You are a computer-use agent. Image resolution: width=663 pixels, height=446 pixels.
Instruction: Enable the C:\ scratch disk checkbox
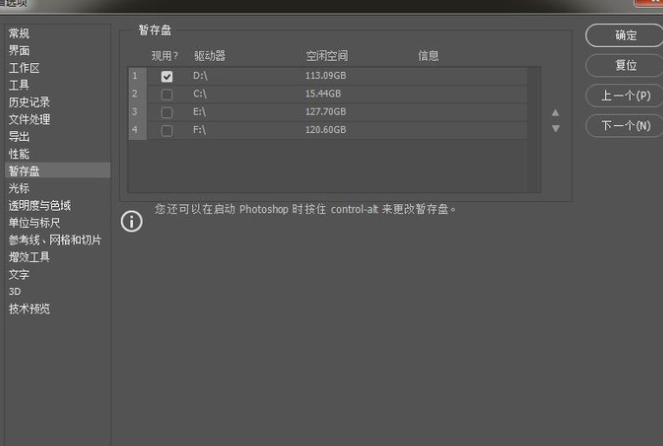(167, 94)
